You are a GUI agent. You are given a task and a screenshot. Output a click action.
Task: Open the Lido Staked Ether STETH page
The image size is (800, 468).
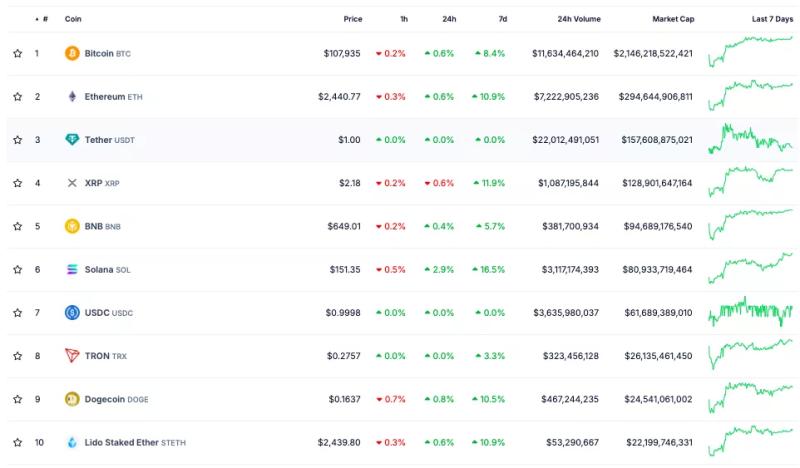tap(135, 442)
